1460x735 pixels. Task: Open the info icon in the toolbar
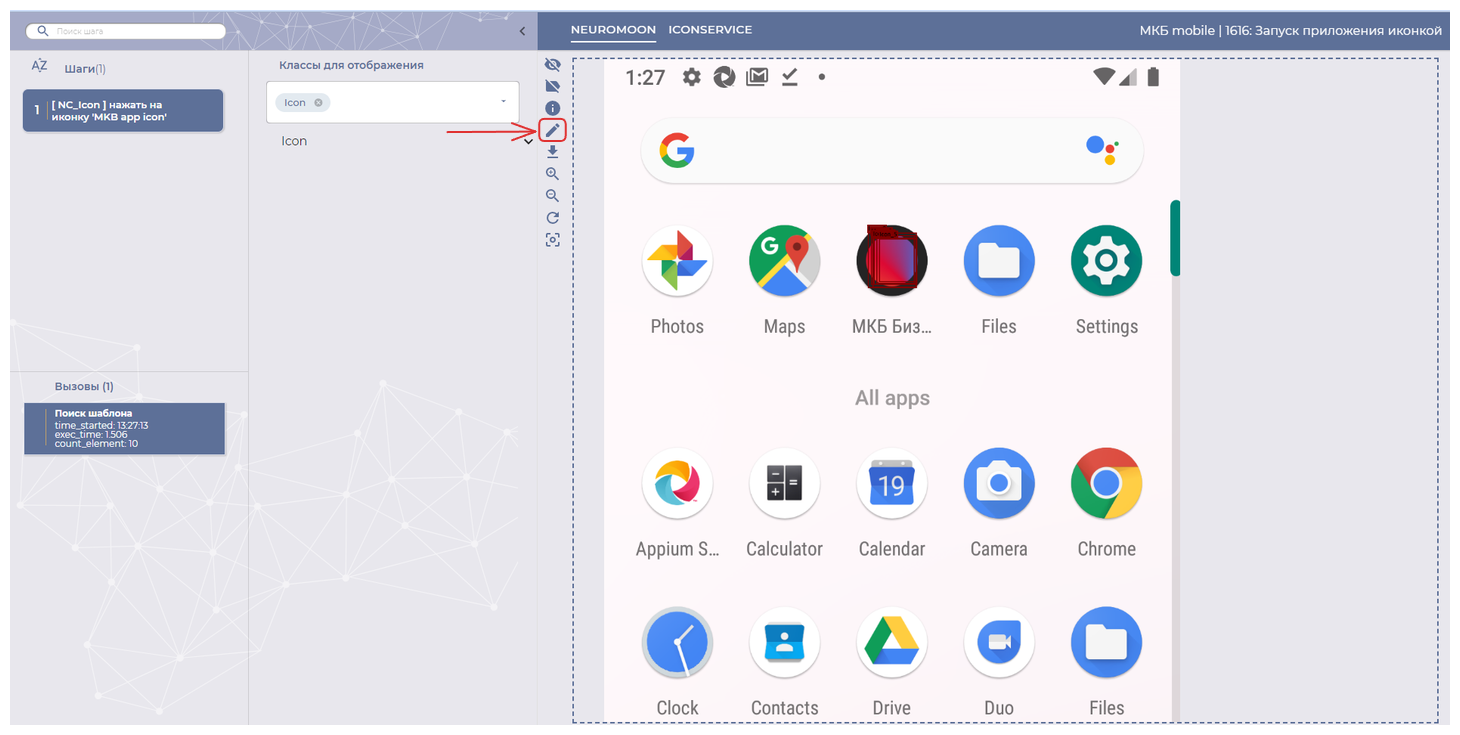(552, 108)
